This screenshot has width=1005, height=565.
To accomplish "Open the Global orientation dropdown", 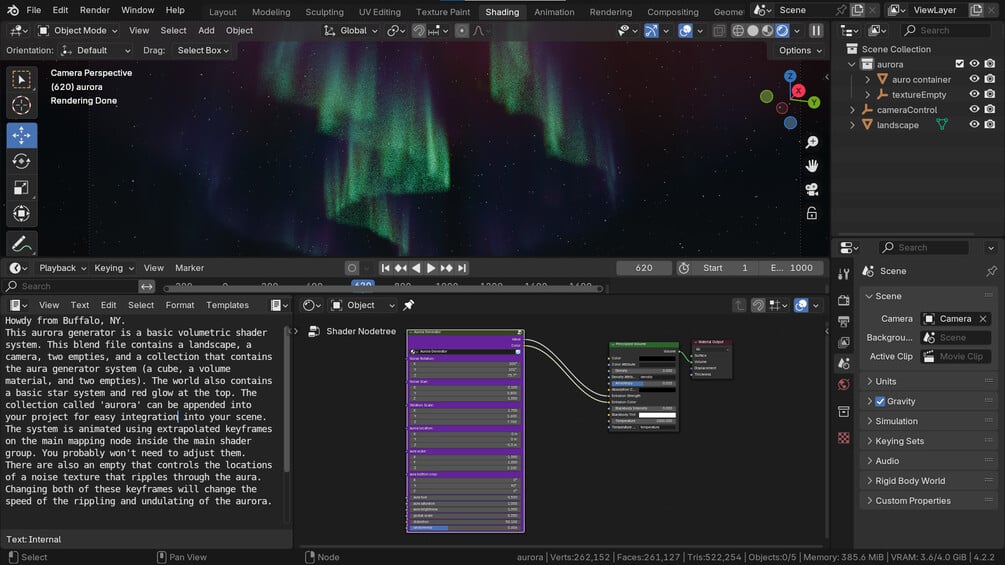I will tap(351, 30).
